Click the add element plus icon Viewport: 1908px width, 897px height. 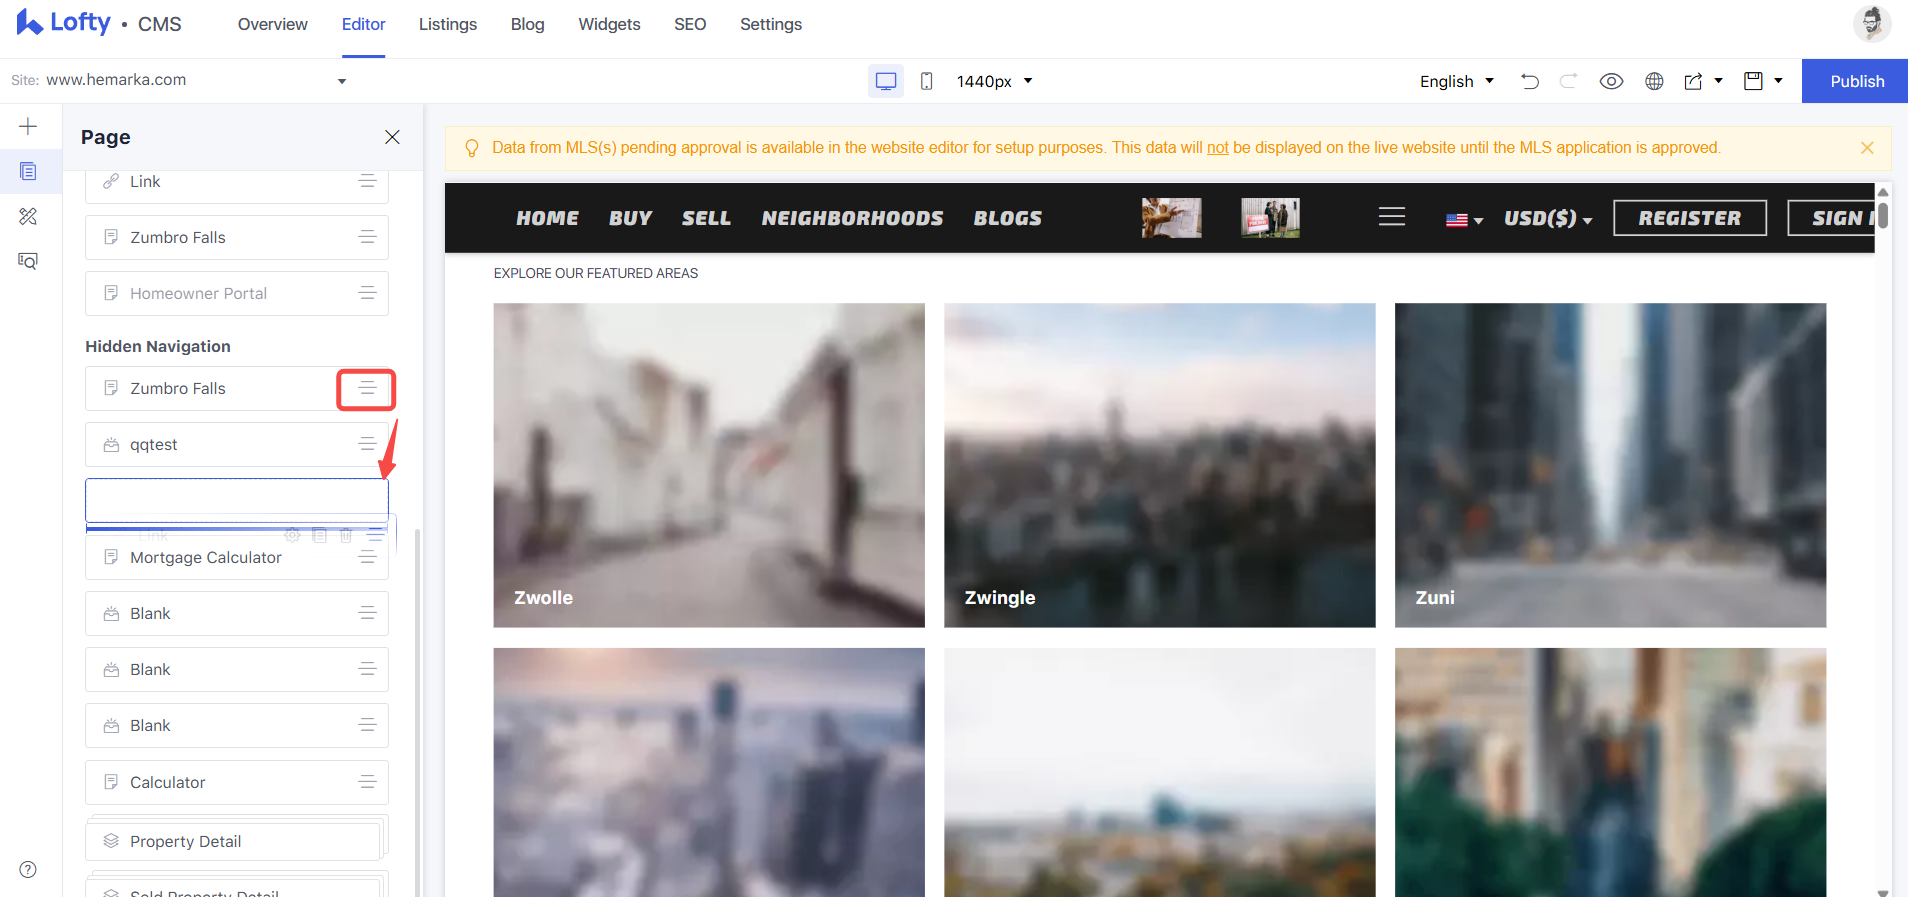tap(28, 126)
